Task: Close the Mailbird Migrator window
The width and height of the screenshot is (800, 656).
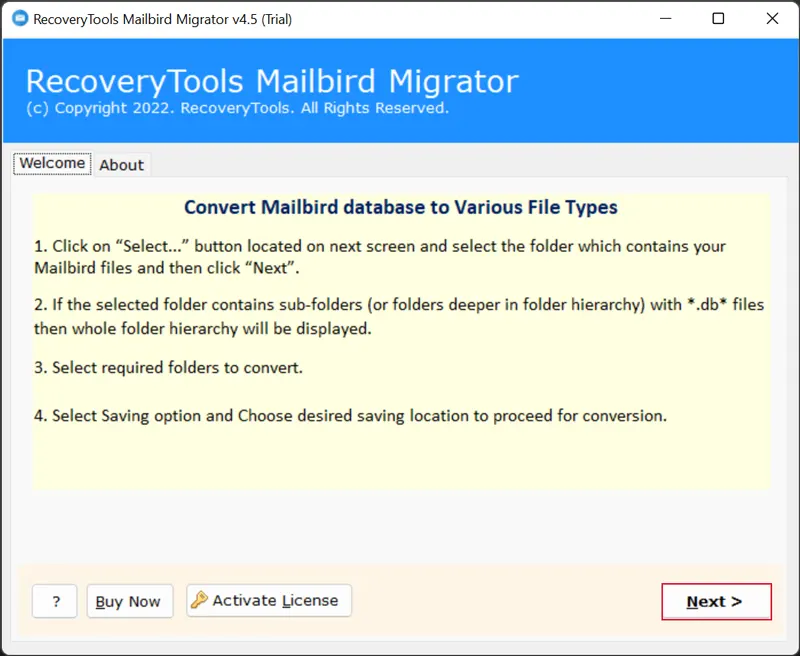Action: point(772,19)
